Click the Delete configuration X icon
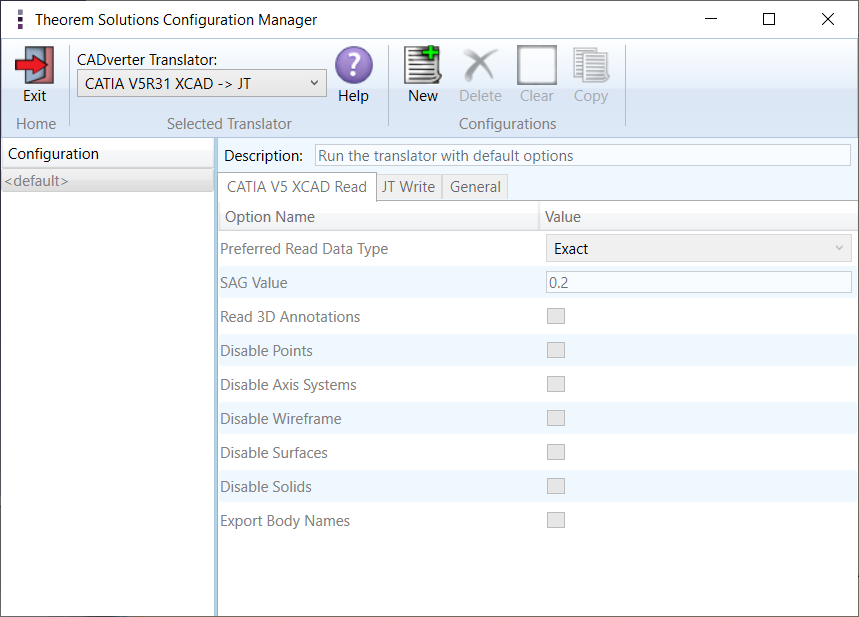Image resolution: width=859 pixels, height=617 pixels. (480, 65)
